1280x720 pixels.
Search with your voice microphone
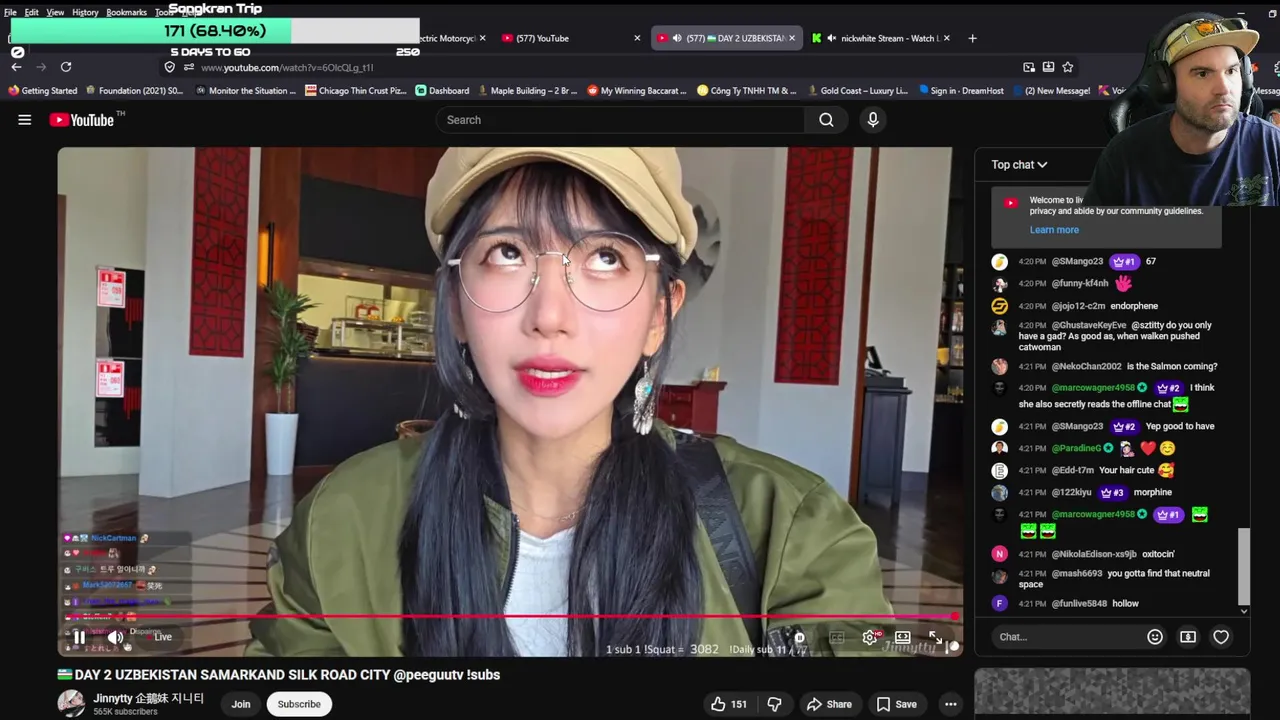pos(873,120)
